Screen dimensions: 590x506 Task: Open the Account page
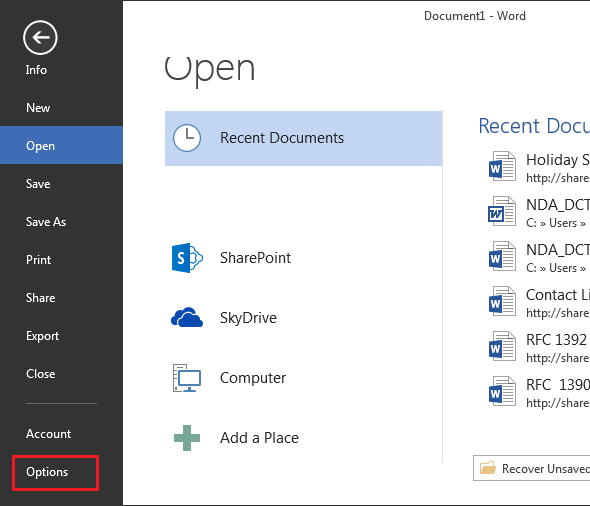(x=61, y=434)
